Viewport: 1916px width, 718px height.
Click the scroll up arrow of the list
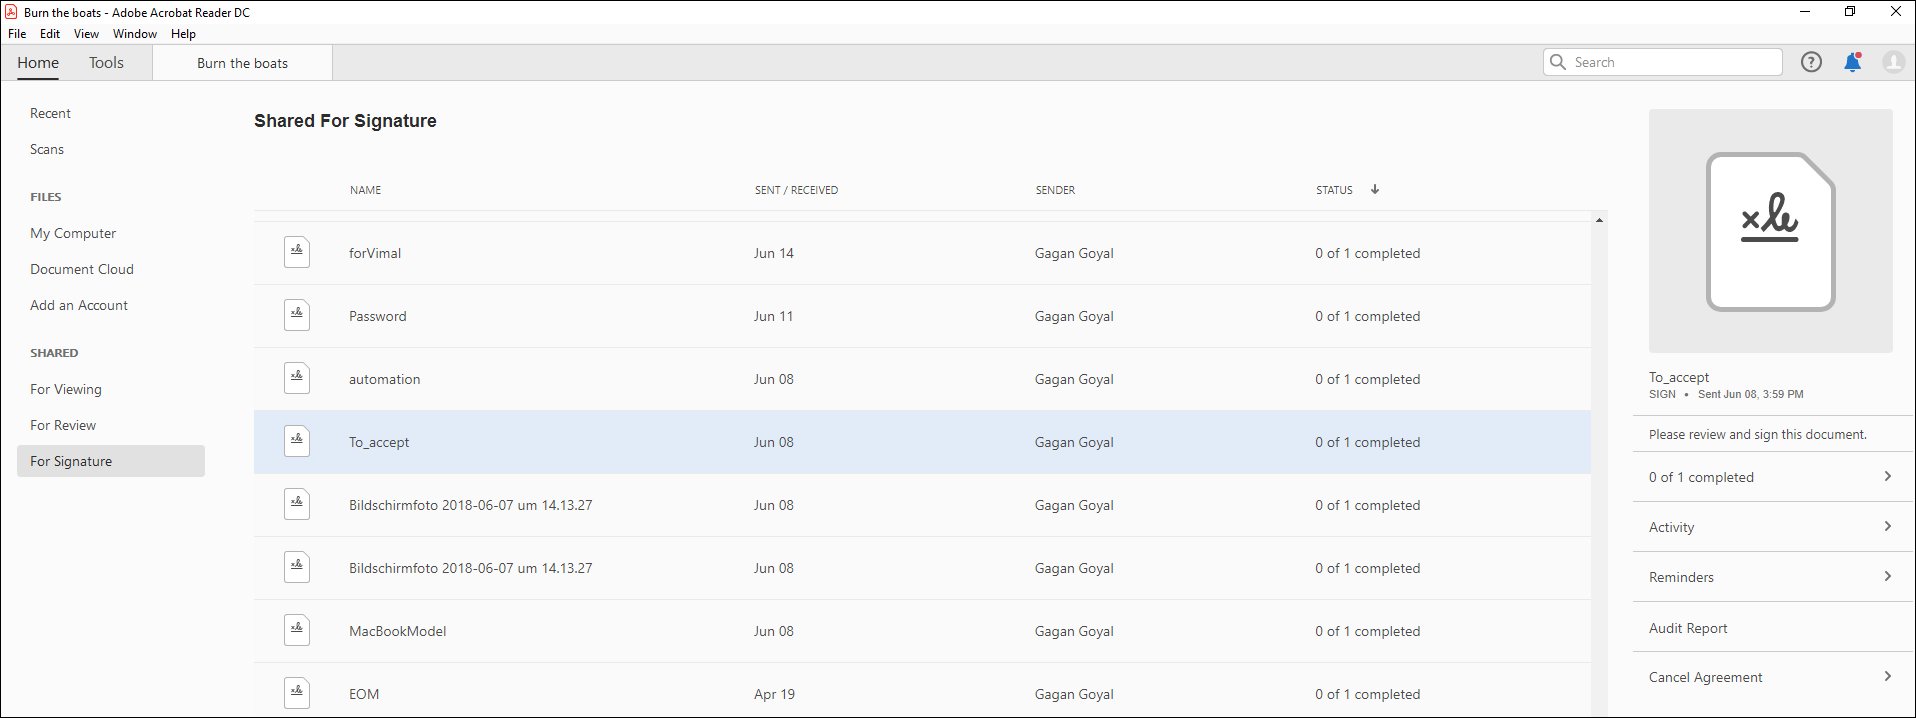(x=1600, y=220)
